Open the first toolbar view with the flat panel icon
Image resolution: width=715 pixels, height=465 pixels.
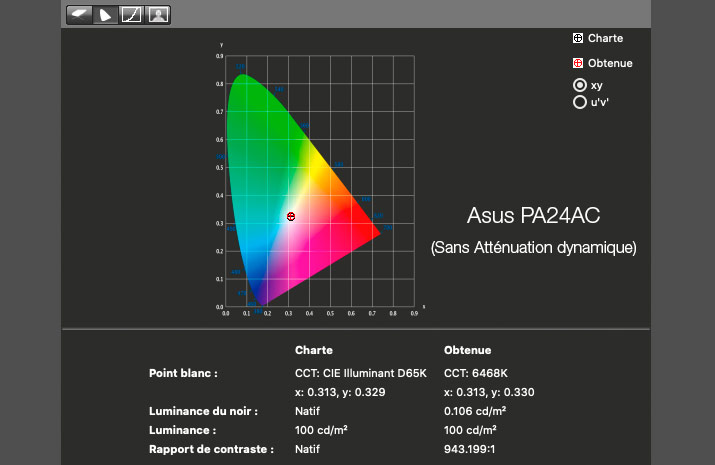coord(79,15)
